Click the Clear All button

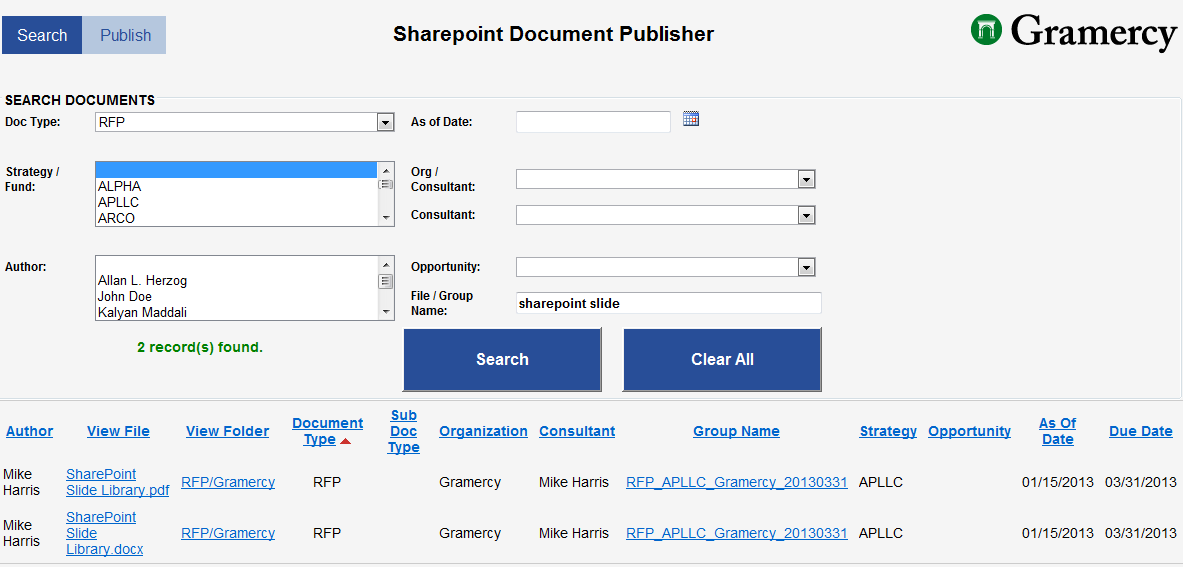click(x=722, y=360)
